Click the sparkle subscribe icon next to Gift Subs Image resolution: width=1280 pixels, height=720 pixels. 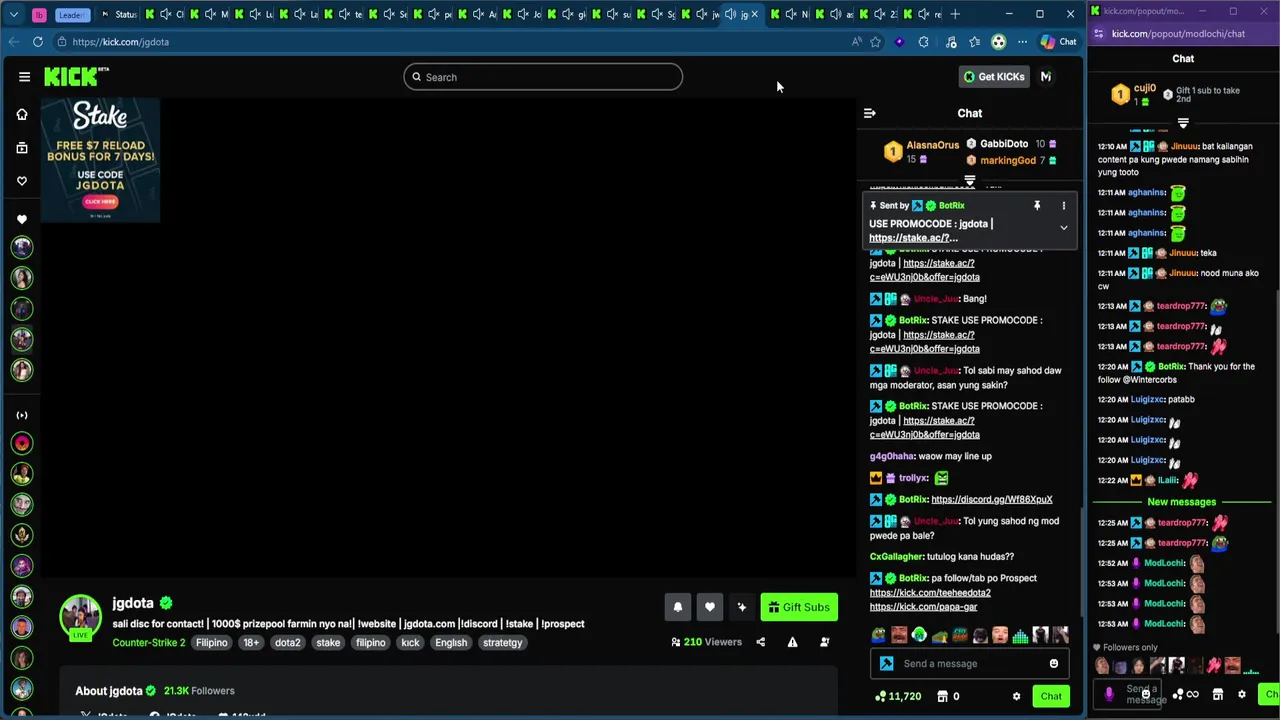coord(742,607)
